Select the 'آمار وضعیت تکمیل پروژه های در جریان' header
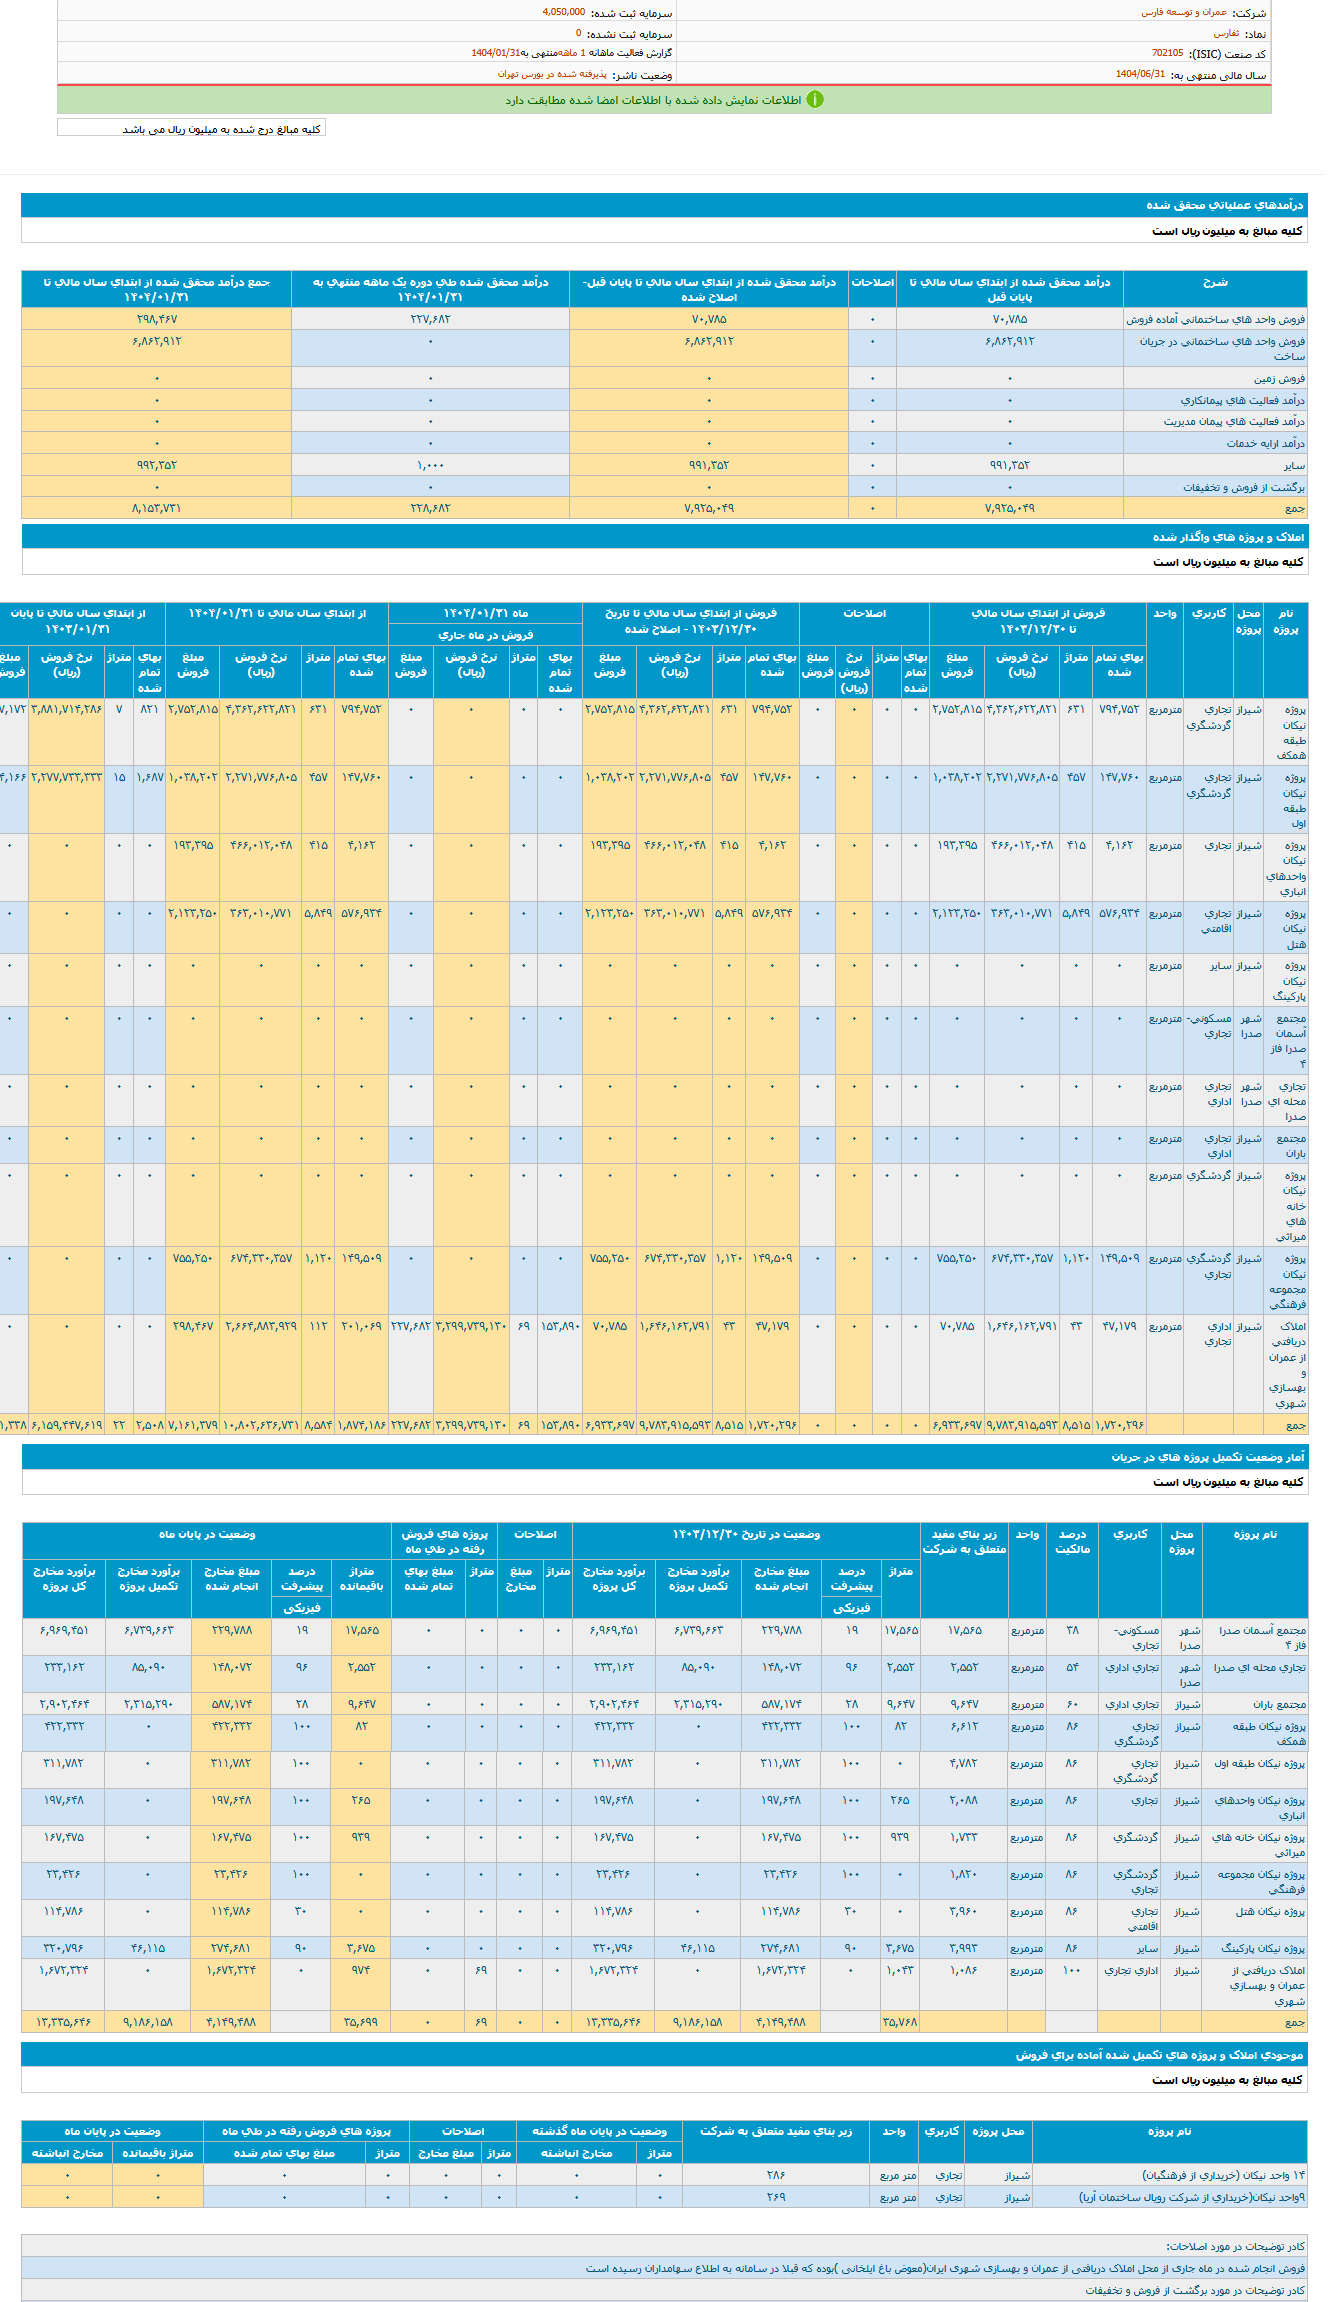The image size is (1336, 2302). tap(1207, 1457)
